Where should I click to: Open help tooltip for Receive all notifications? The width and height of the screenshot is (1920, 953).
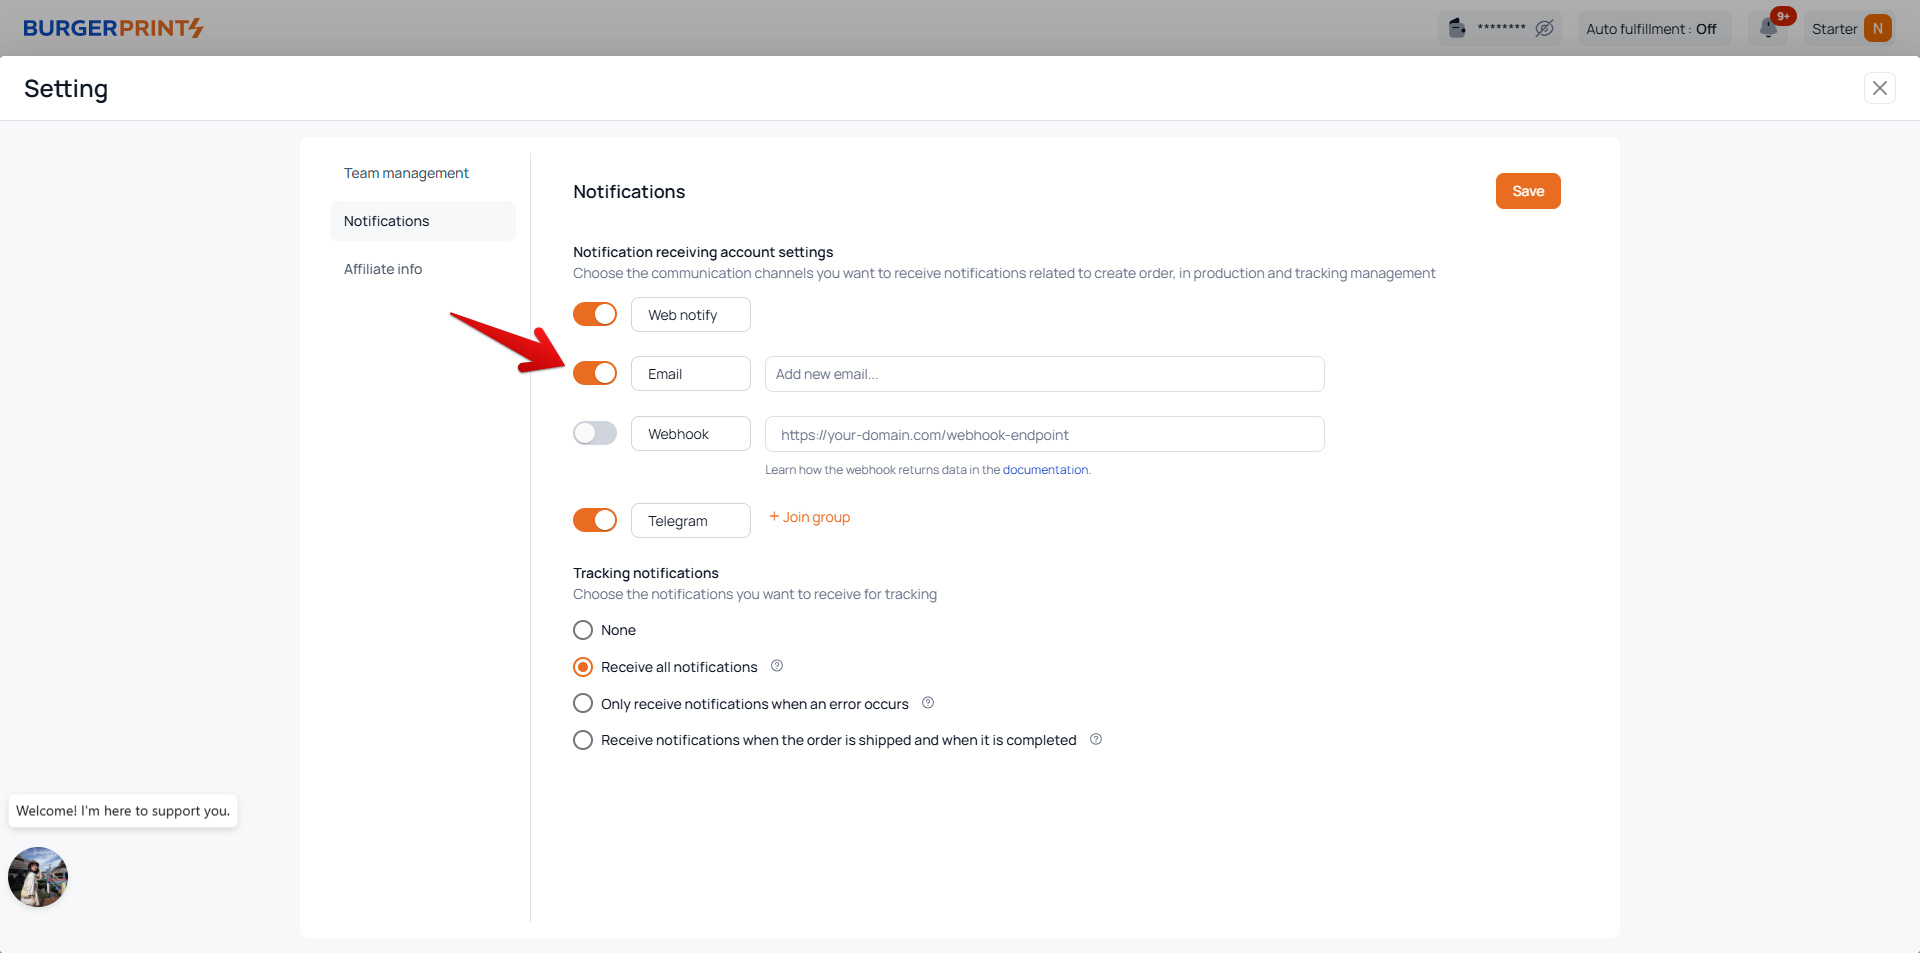pyautogui.click(x=777, y=666)
